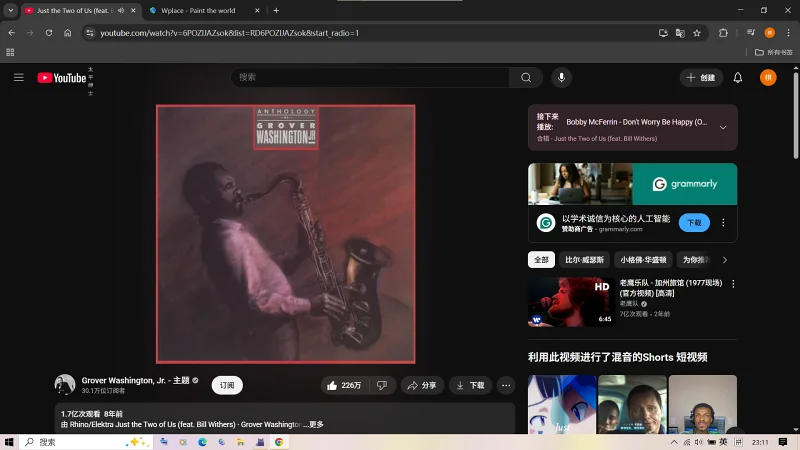Bookmark this page with the star
This screenshot has height=450, width=800.
pyautogui.click(x=697, y=33)
